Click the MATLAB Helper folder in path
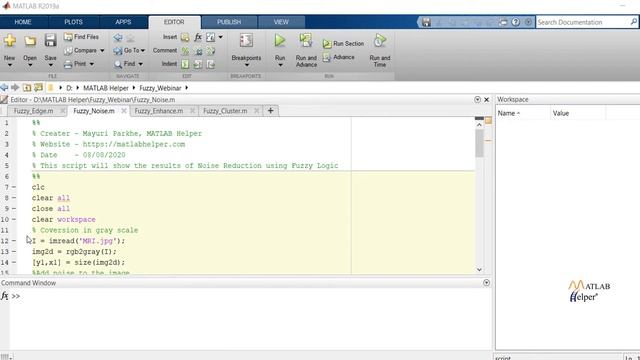The width and height of the screenshot is (640, 360). [106, 88]
